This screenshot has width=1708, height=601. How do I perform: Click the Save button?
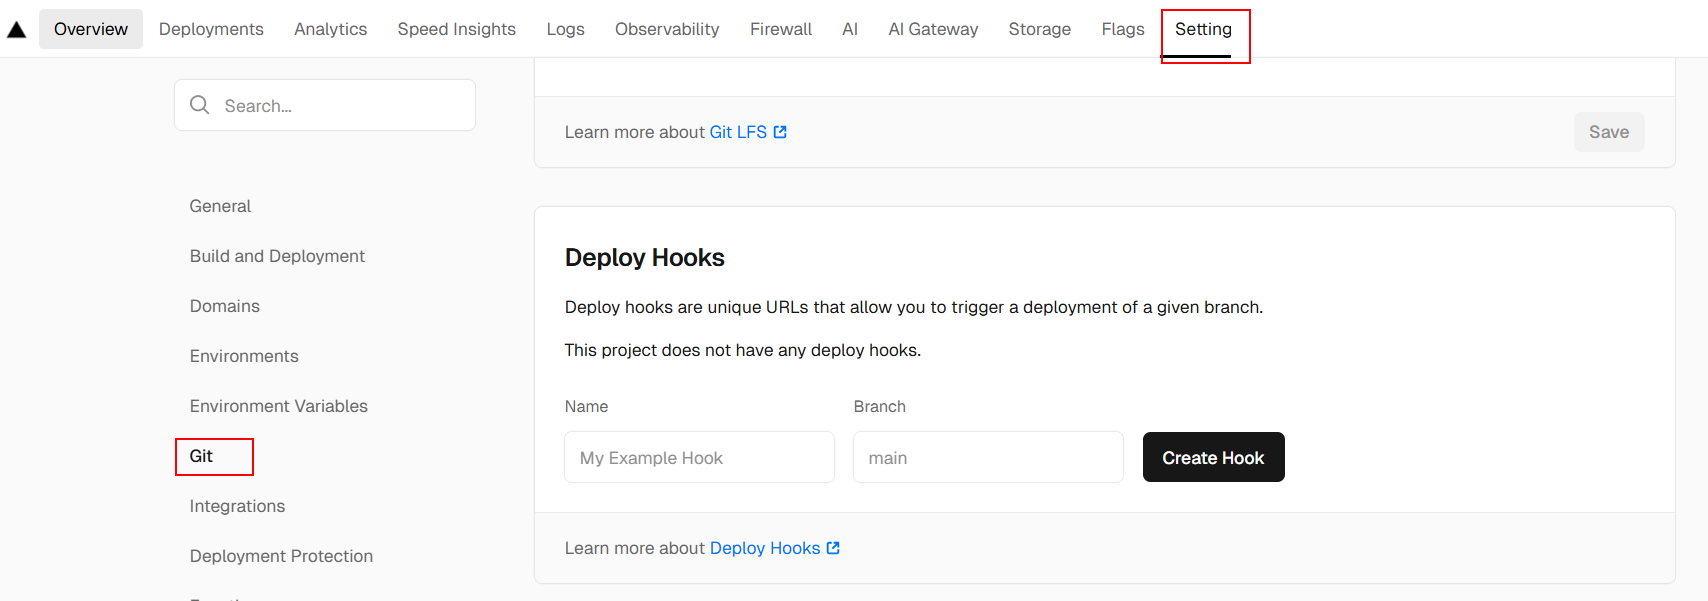(x=1609, y=132)
